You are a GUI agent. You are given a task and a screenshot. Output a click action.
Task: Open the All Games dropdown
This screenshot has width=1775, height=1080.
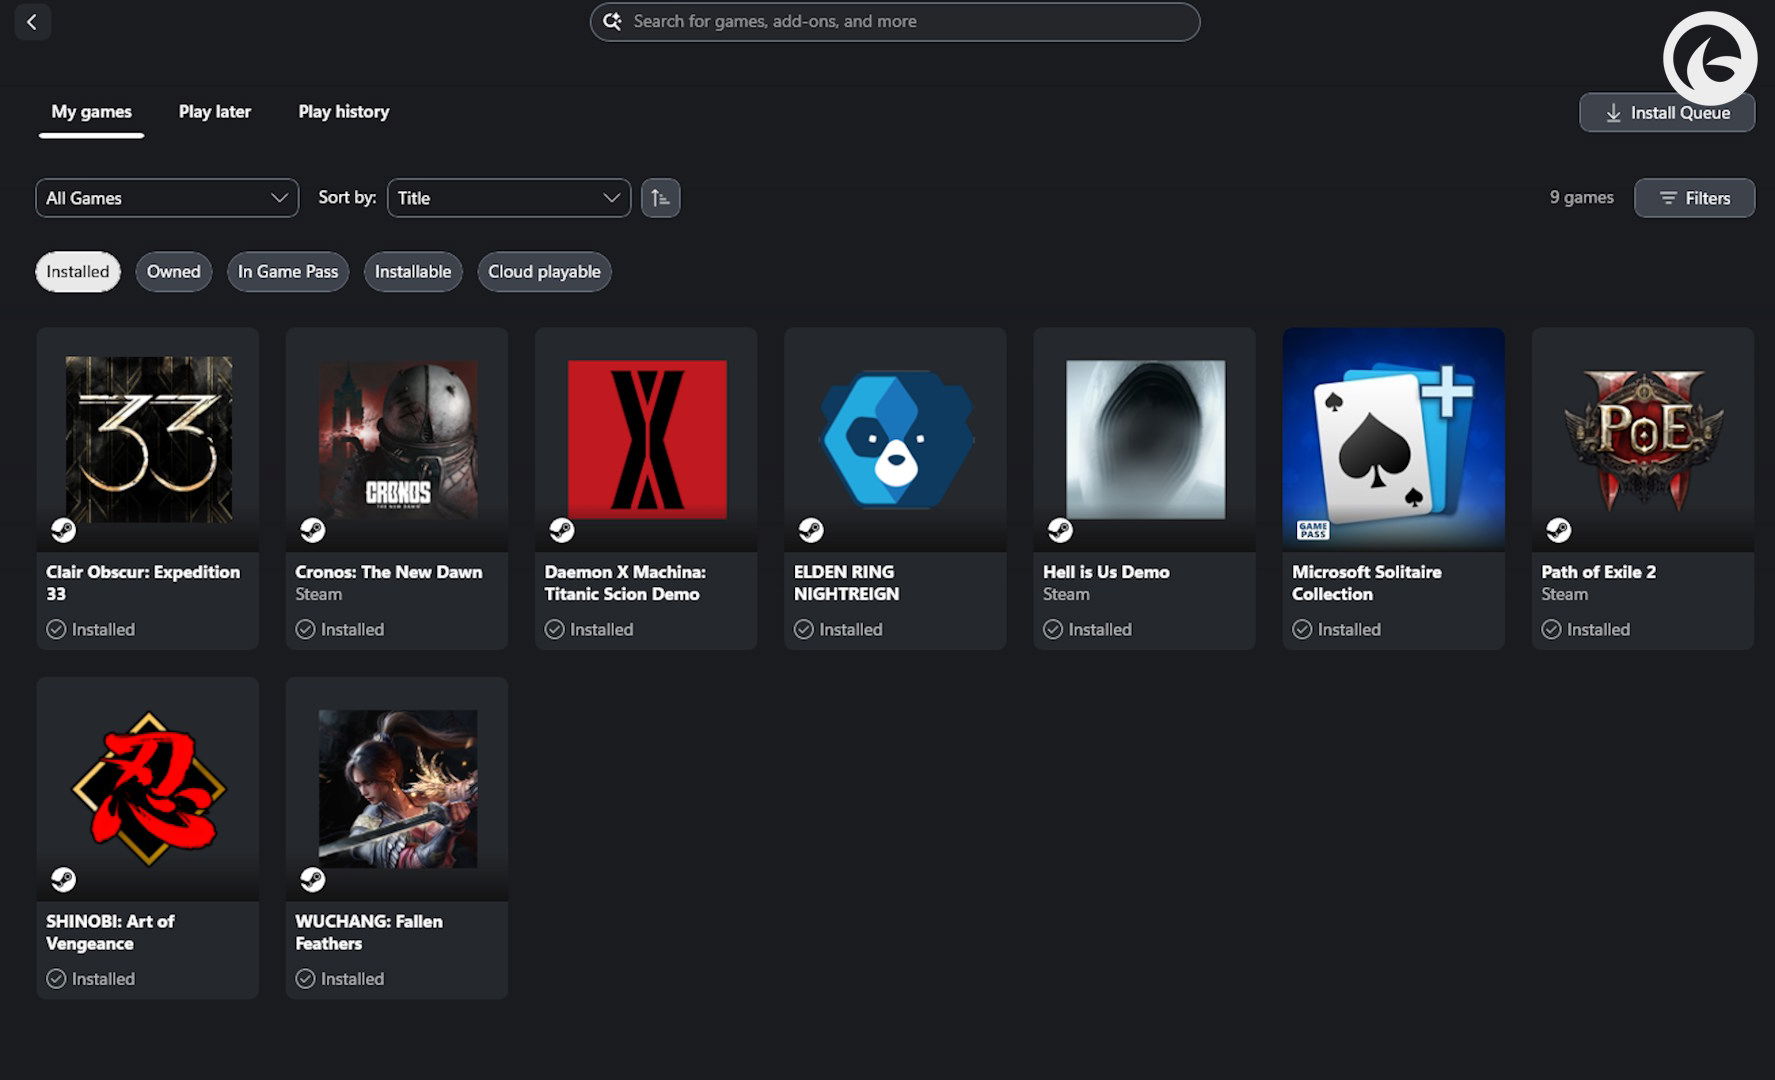[167, 198]
